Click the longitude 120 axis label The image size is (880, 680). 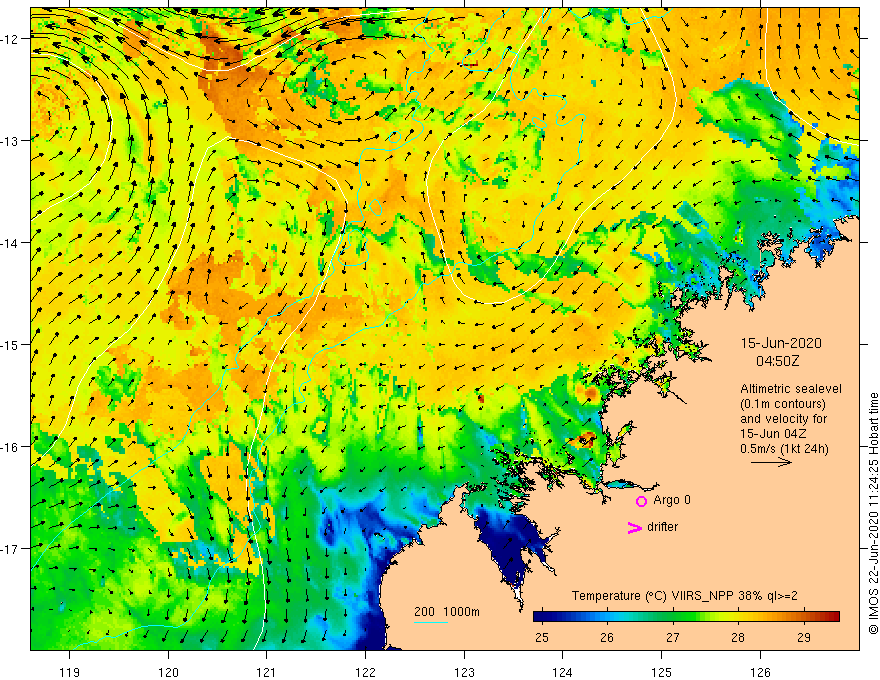point(168,672)
